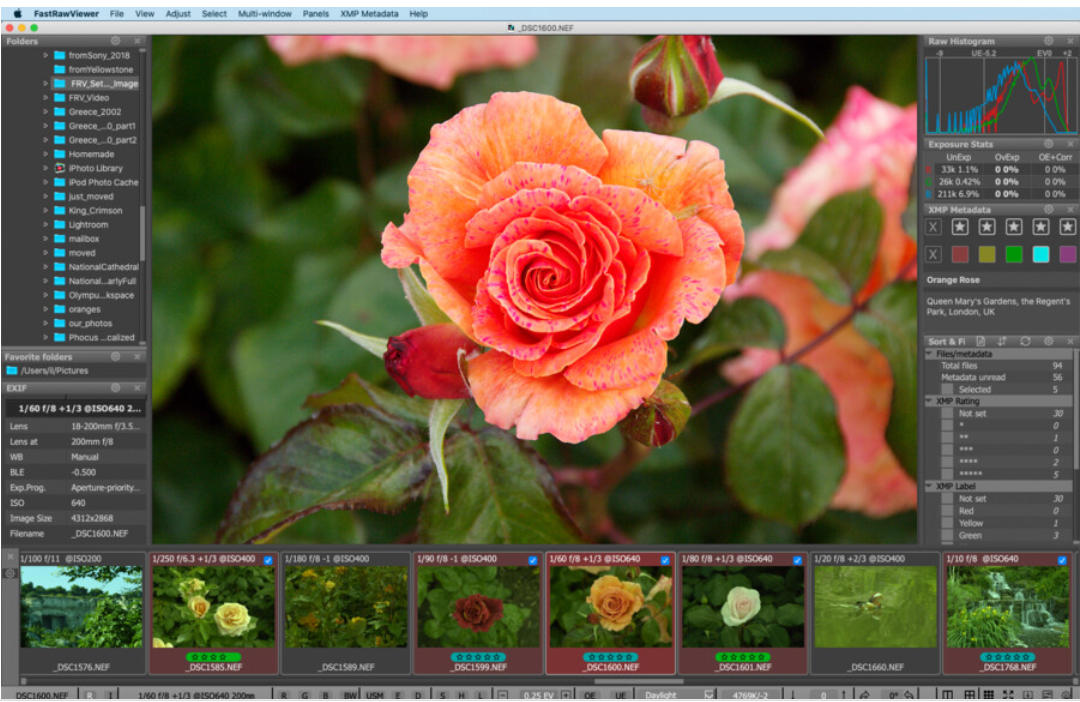The height and width of the screenshot is (702, 1080).
Task: Check the Selected filter box
Action: 947,389
